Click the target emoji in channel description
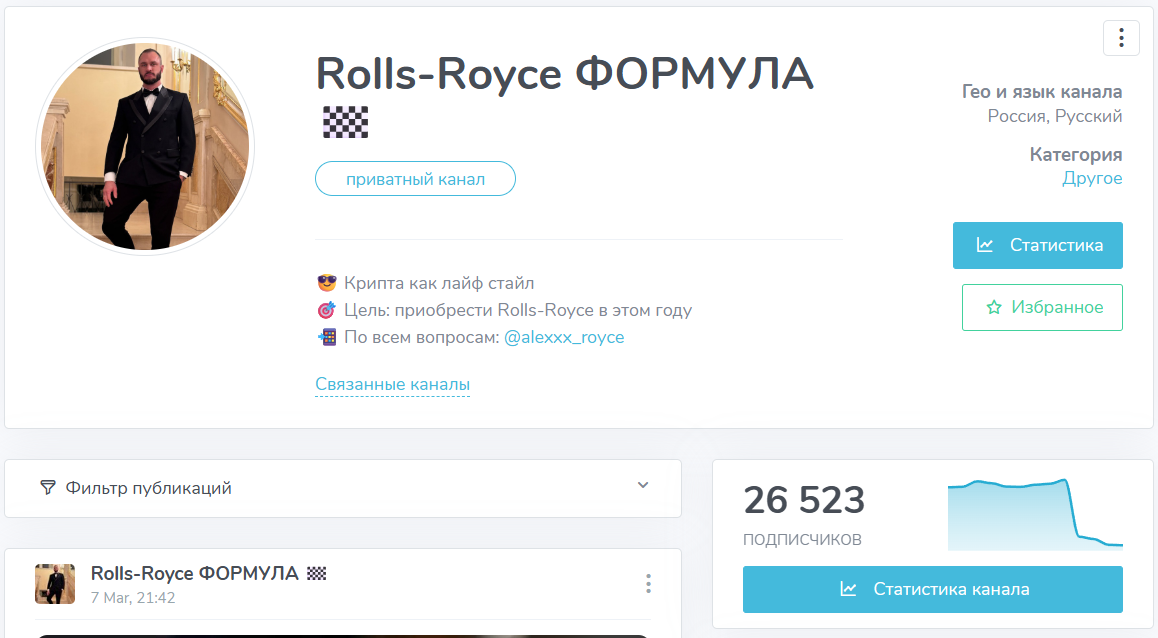Image resolution: width=1158 pixels, height=638 pixels. click(324, 310)
